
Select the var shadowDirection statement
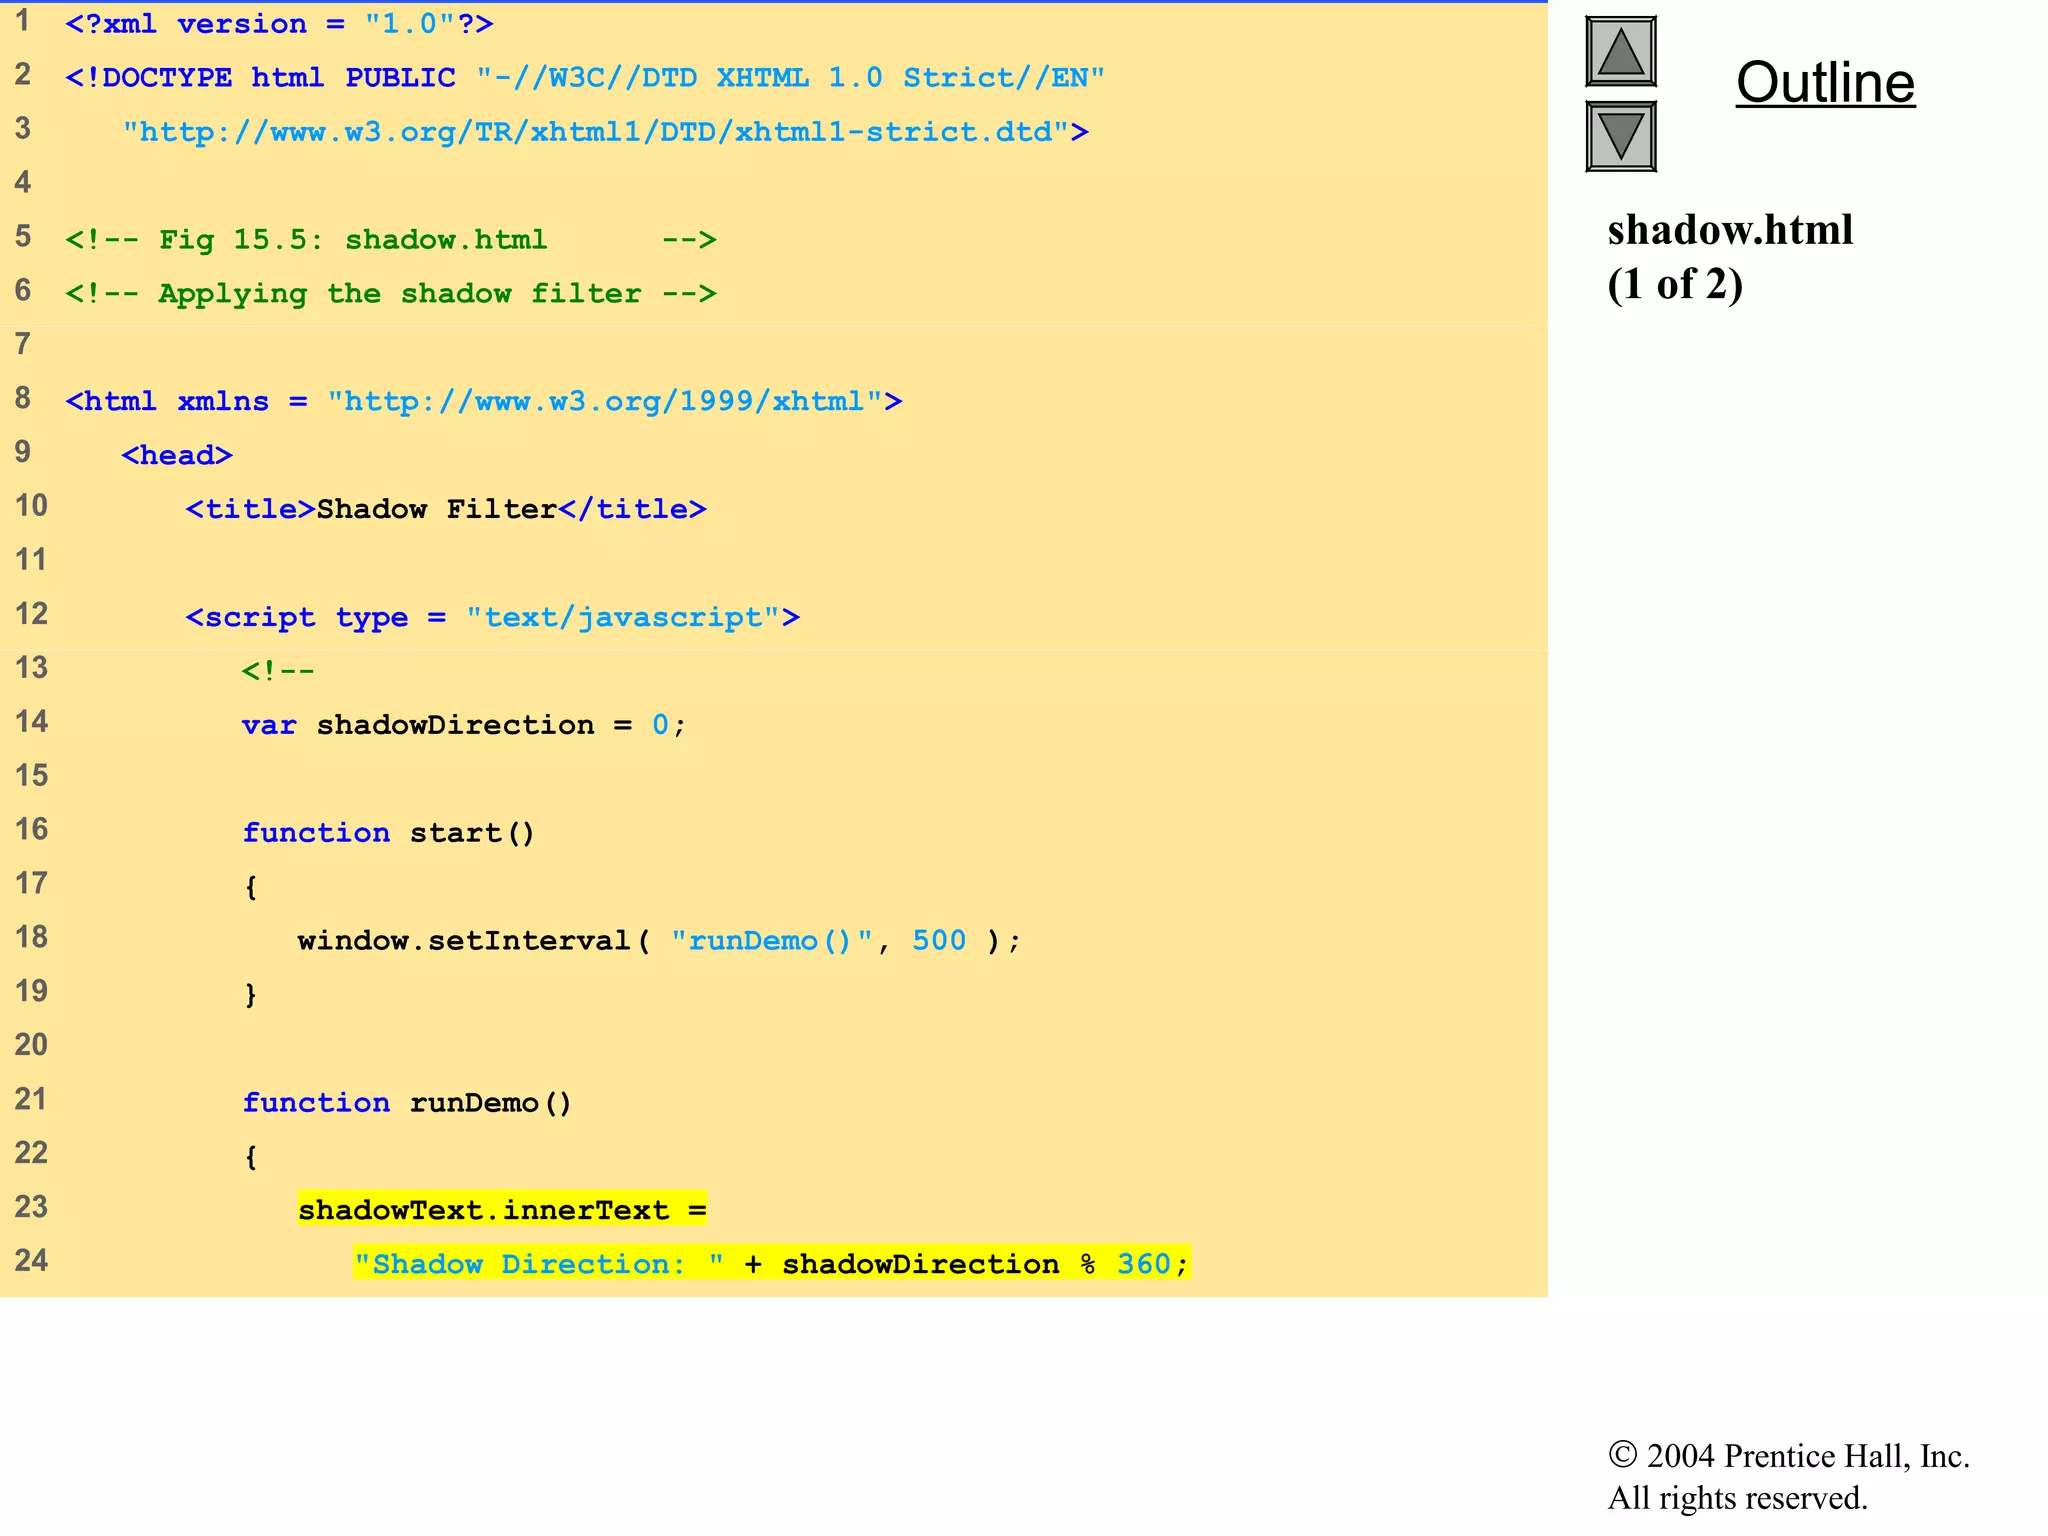pos(464,726)
